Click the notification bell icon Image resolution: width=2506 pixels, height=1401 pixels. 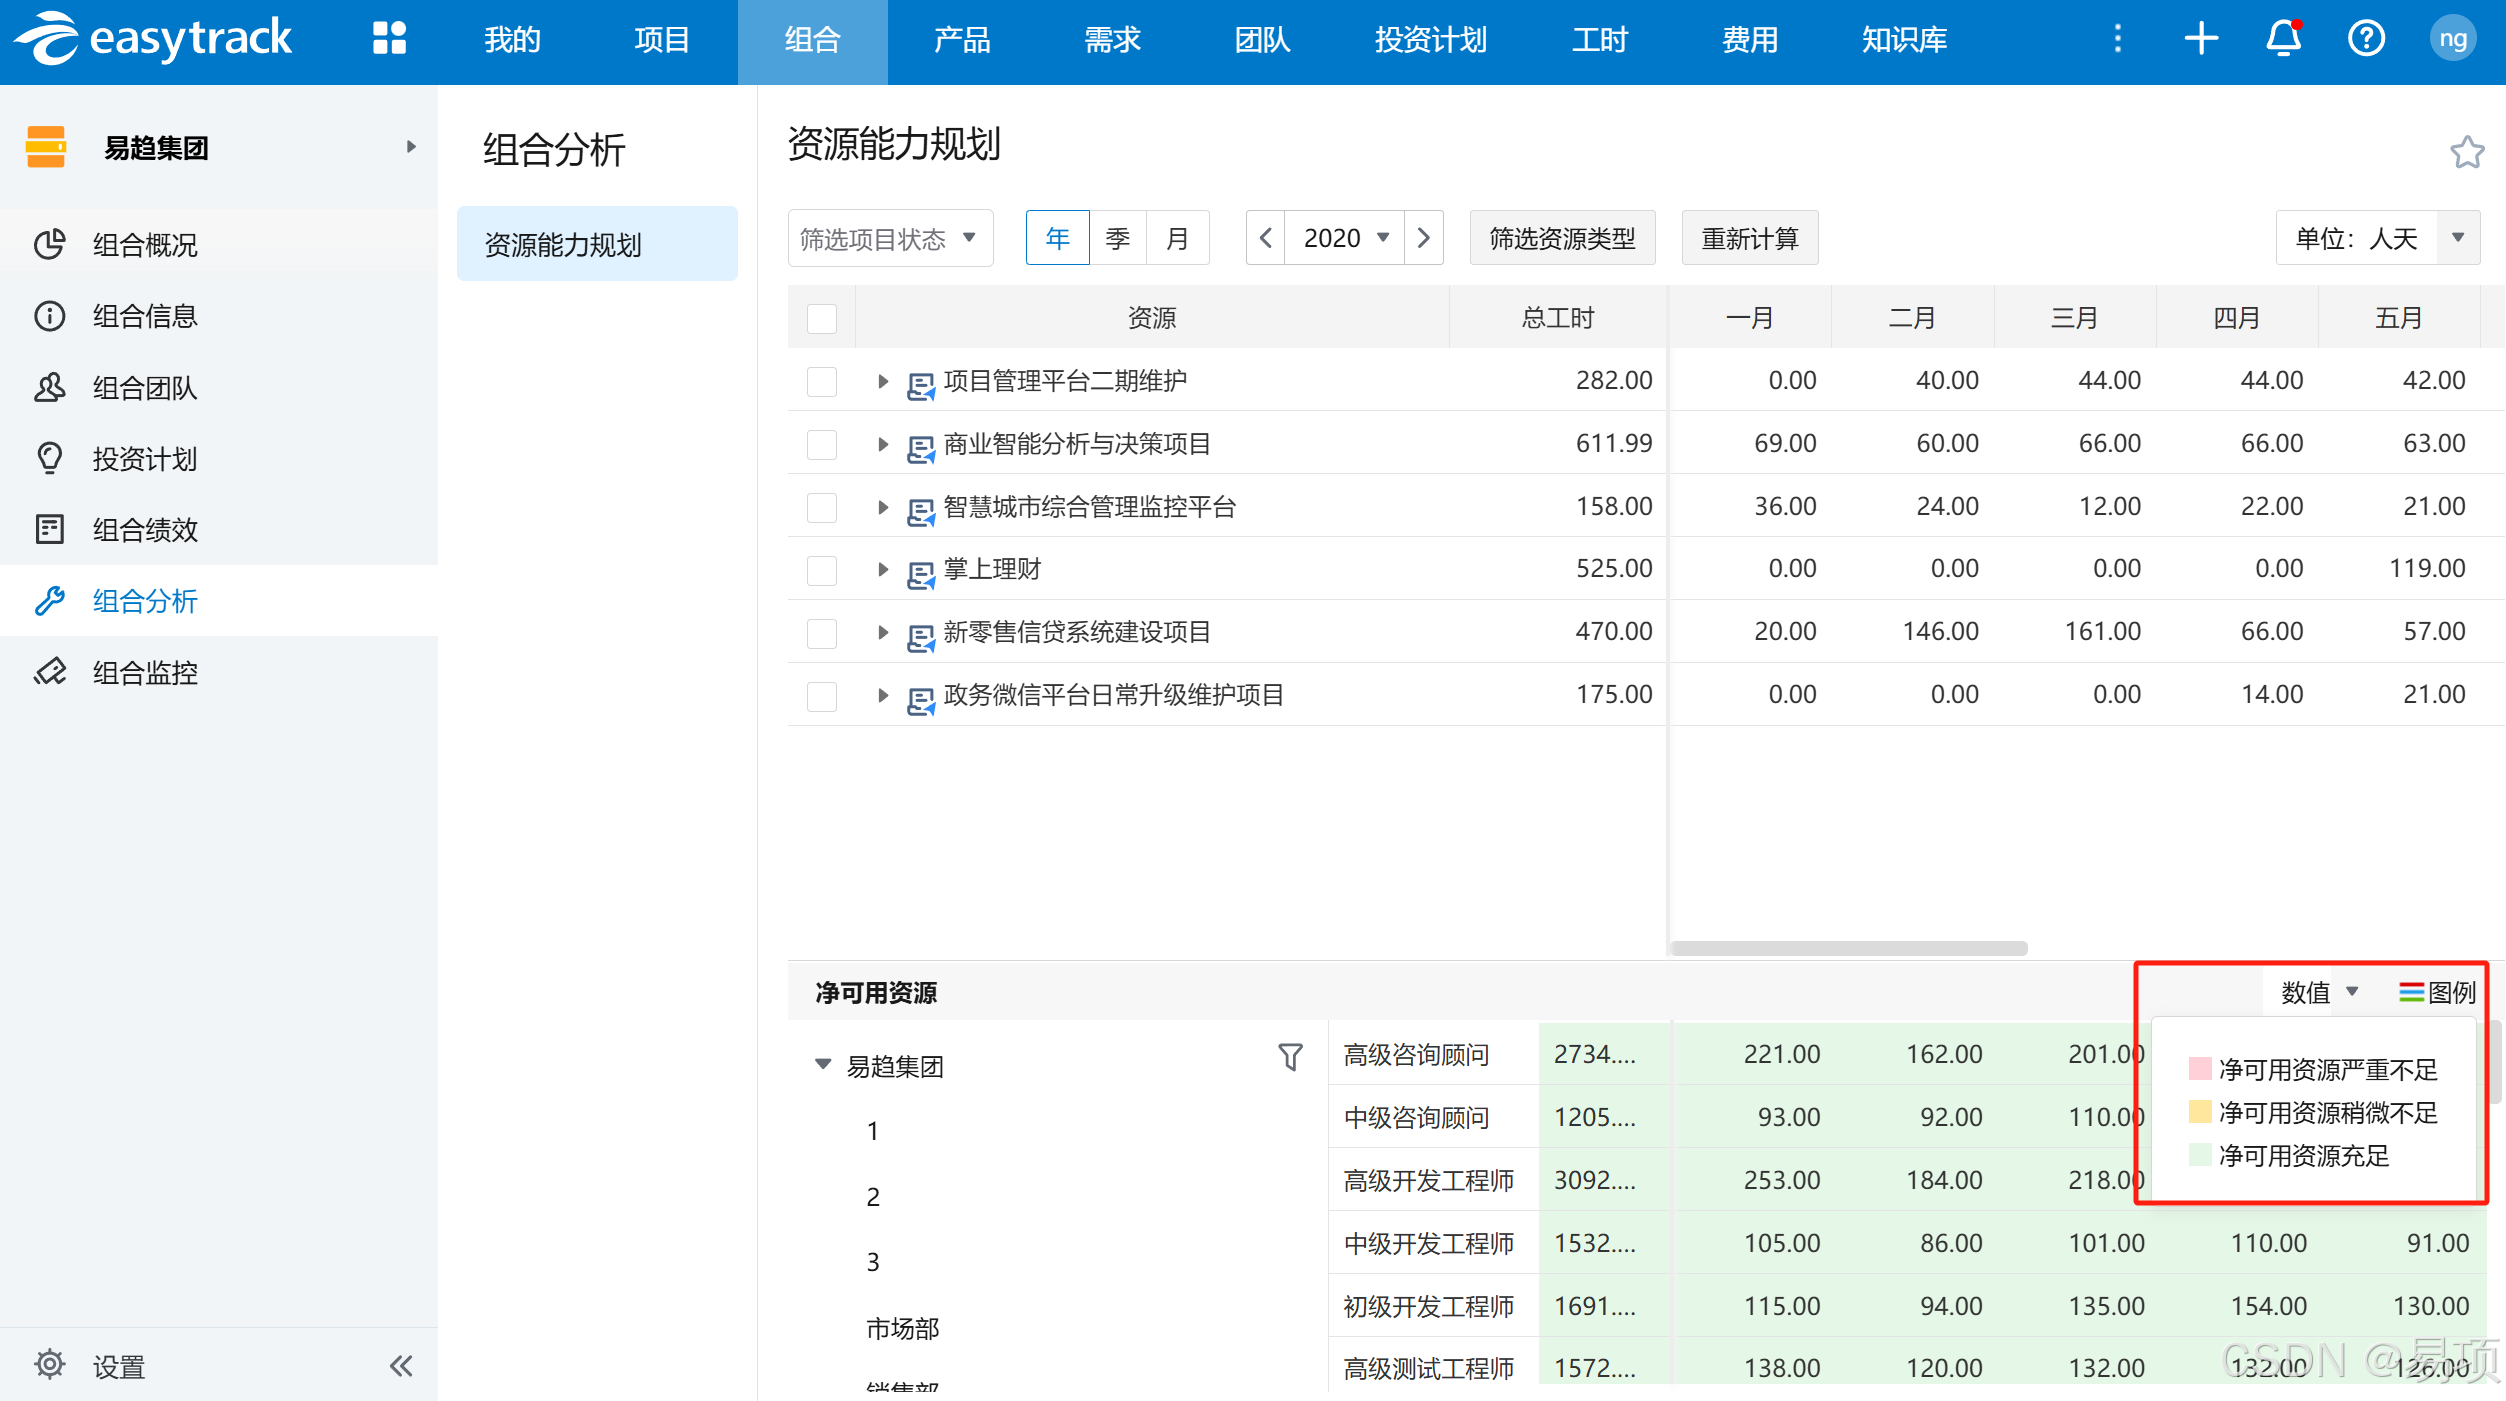pos(2283,39)
